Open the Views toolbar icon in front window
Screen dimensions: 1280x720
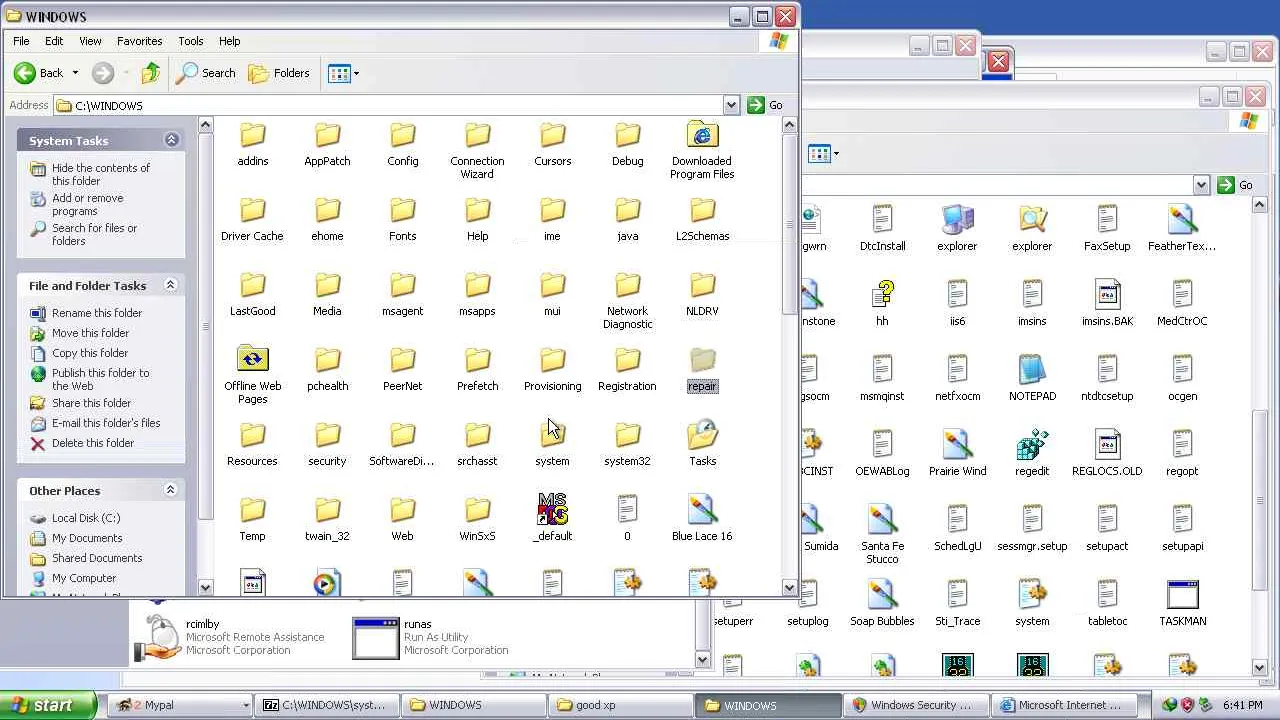pyautogui.click(x=339, y=73)
